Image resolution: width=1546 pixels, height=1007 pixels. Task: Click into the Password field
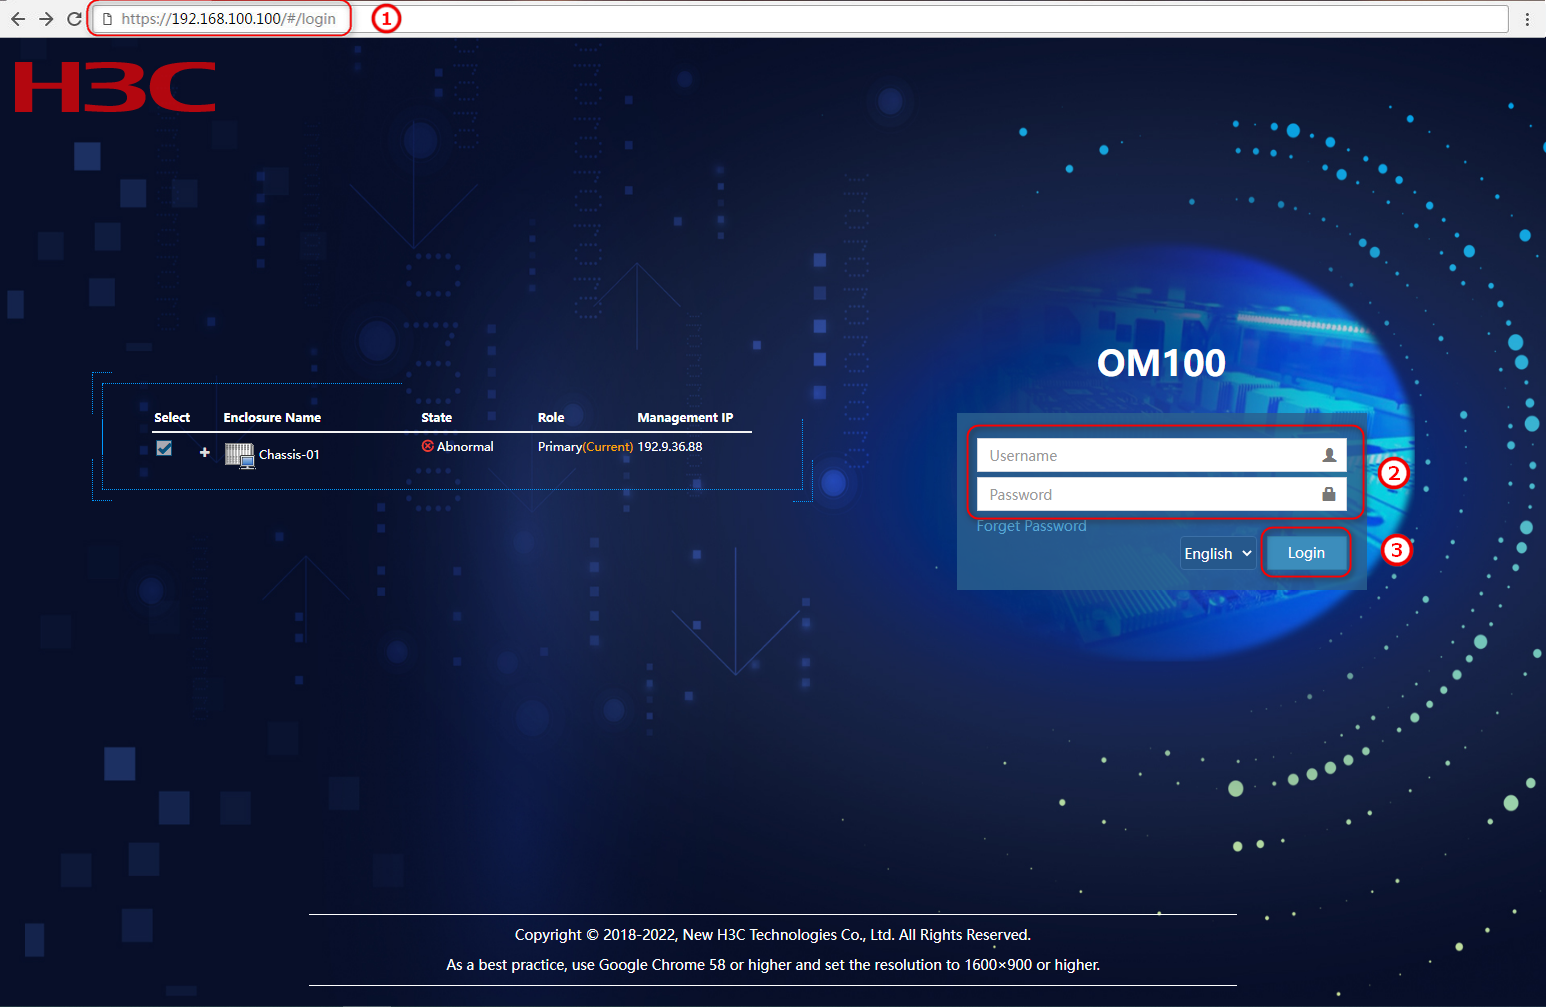(x=1161, y=494)
